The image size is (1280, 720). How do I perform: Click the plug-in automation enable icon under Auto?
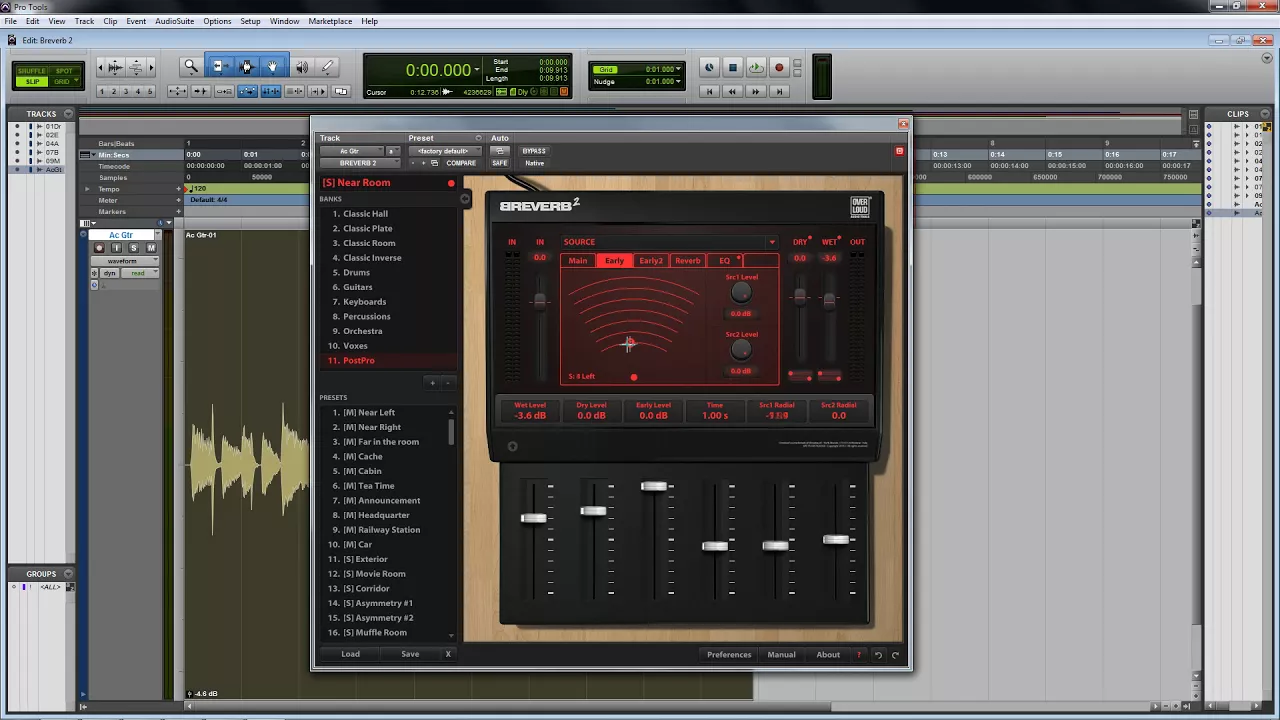(x=499, y=151)
